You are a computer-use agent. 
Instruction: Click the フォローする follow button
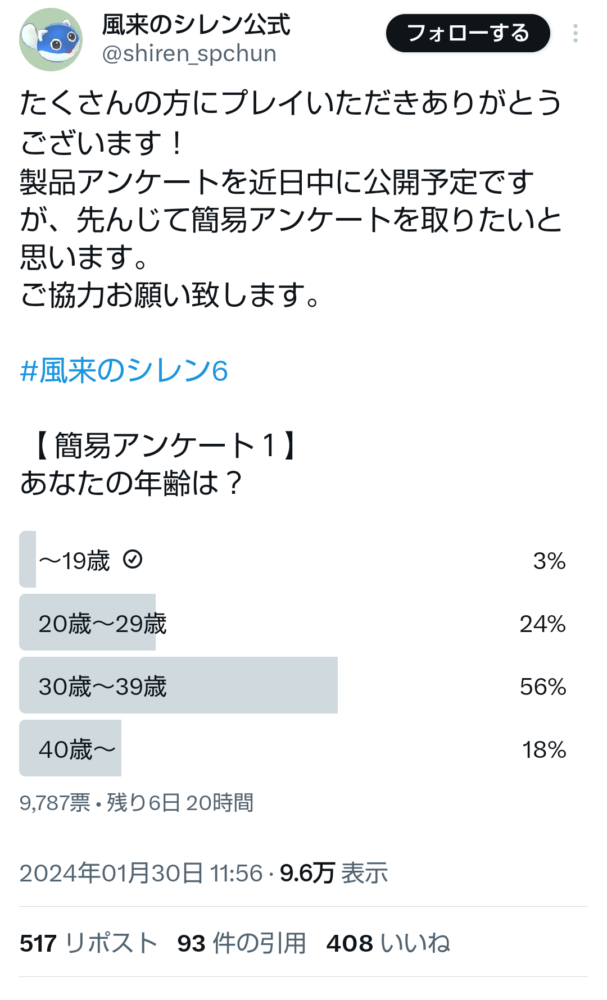tap(468, 33)
